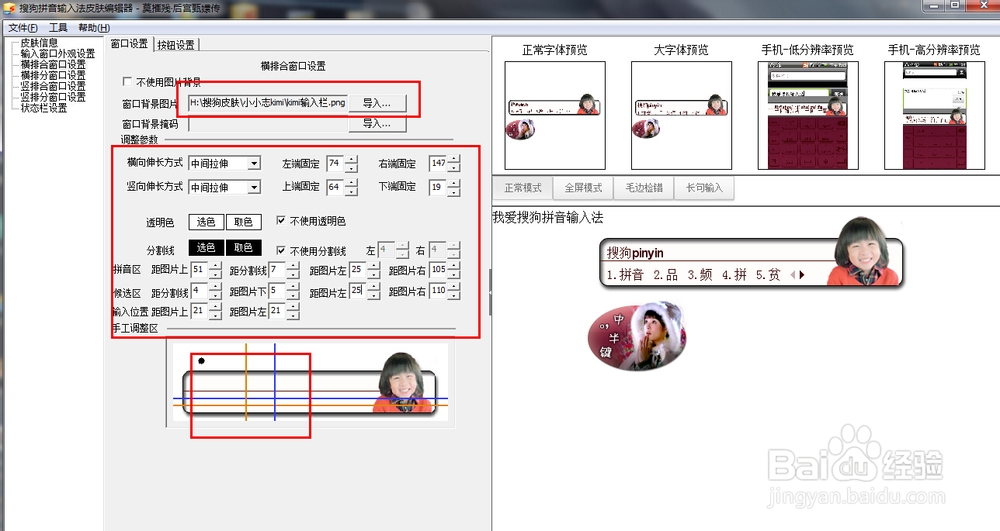Click 输入位置 距图片上 value field

(200, 312)
